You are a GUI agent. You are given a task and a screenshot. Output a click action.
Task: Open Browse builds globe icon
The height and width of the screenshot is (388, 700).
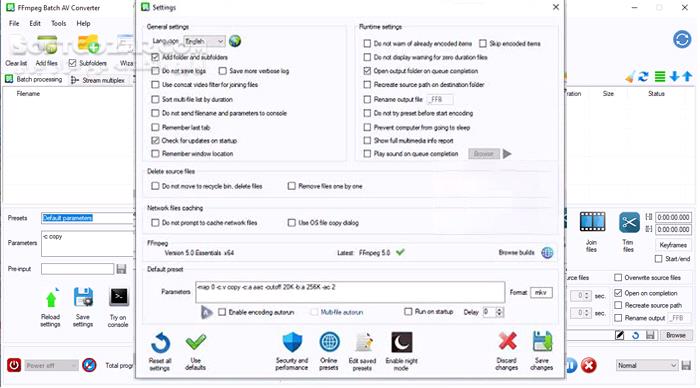(x=547, y=253)
